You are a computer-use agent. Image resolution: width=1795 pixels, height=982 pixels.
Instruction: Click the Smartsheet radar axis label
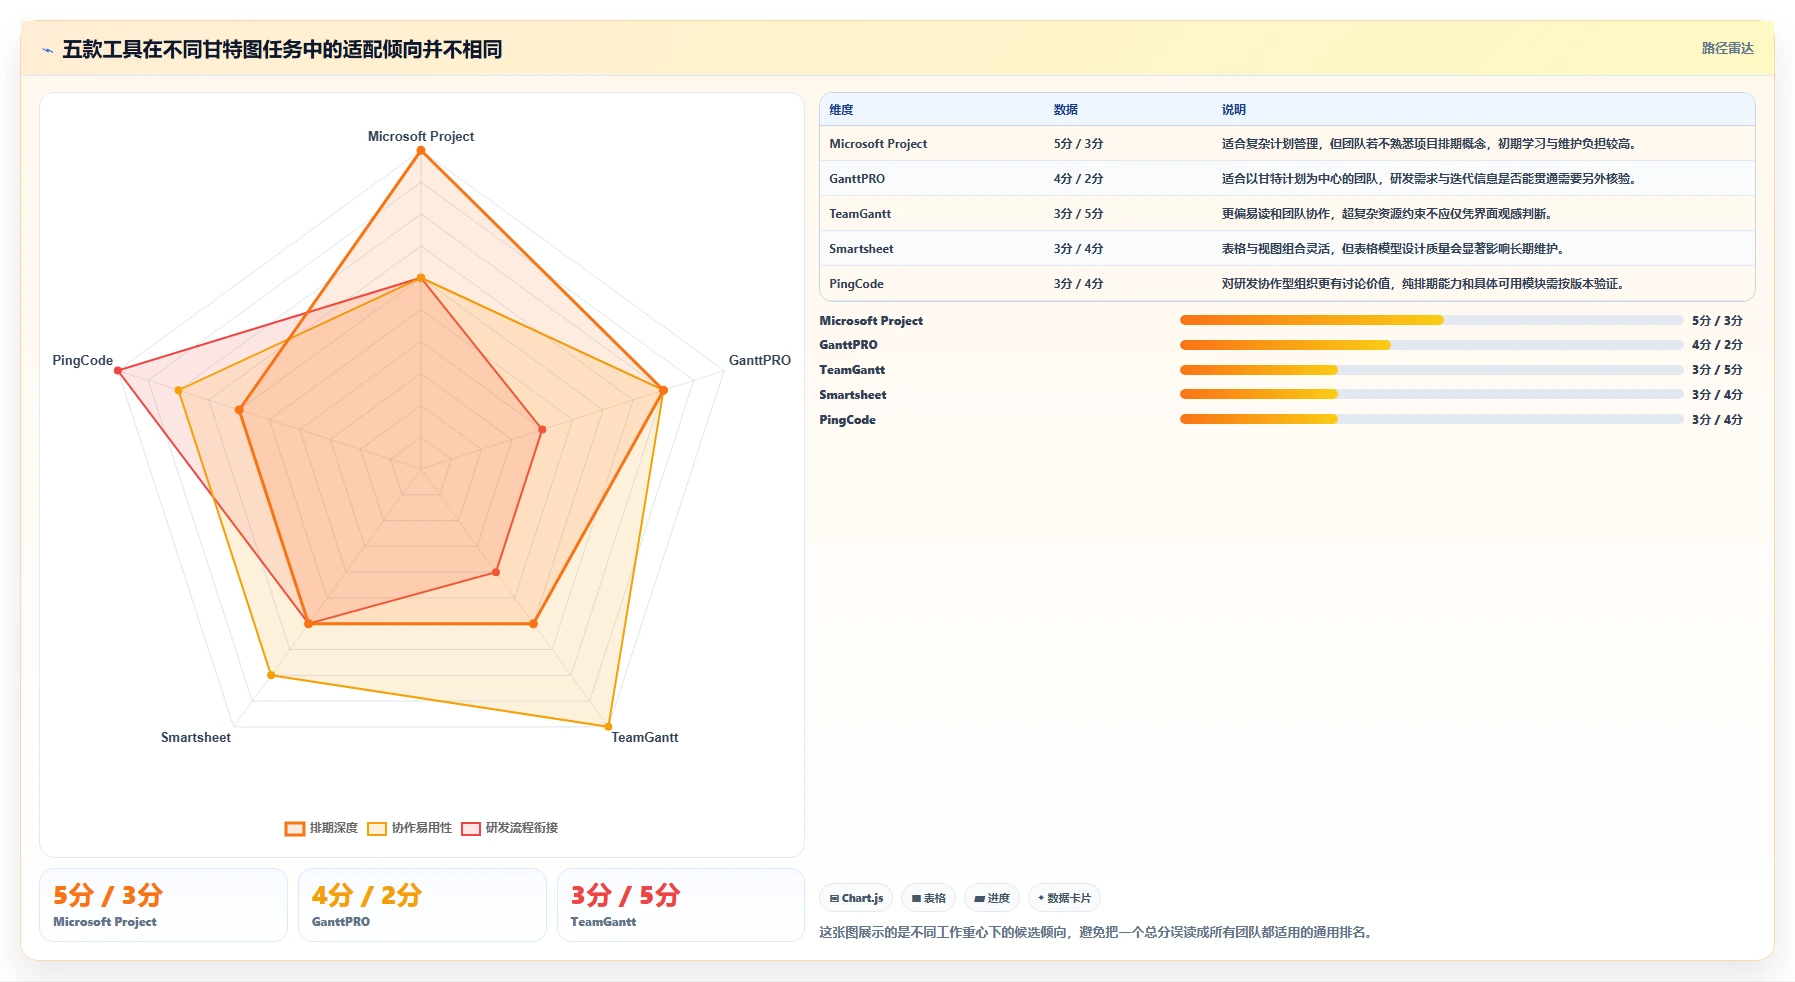pyautogui.click(x=196, y=737)
